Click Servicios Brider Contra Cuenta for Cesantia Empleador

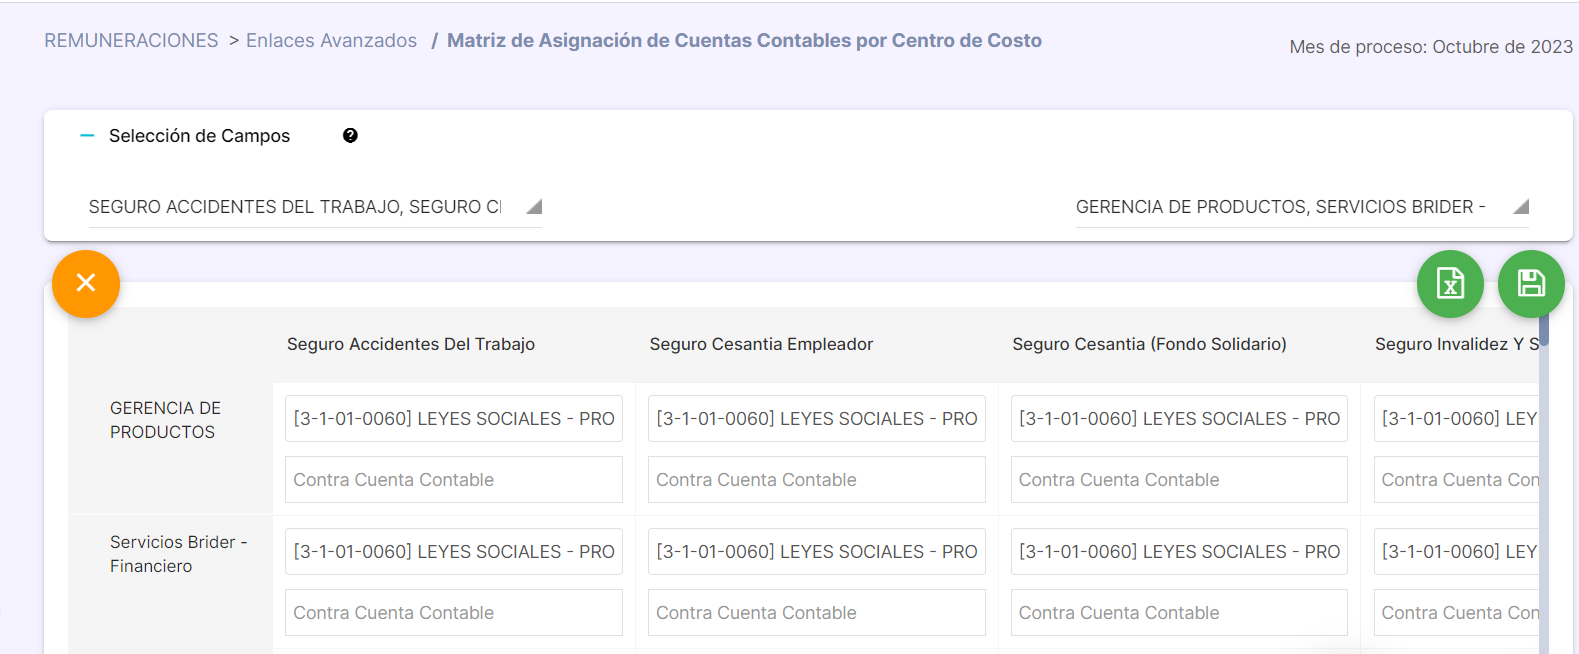(817, 613)
